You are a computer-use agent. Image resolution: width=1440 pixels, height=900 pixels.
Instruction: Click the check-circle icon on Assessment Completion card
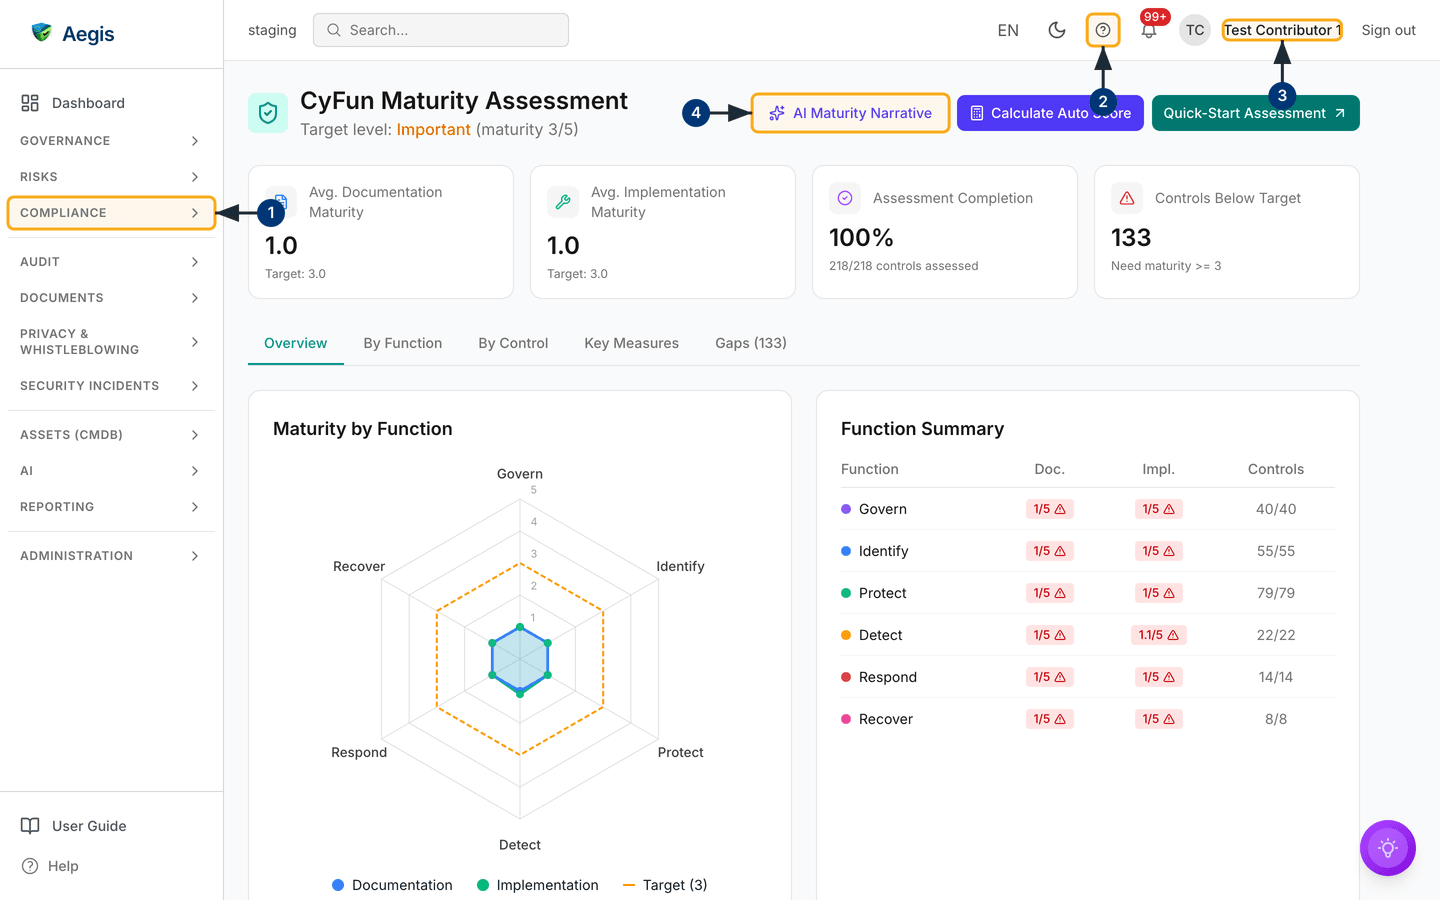tap(845, 198)
